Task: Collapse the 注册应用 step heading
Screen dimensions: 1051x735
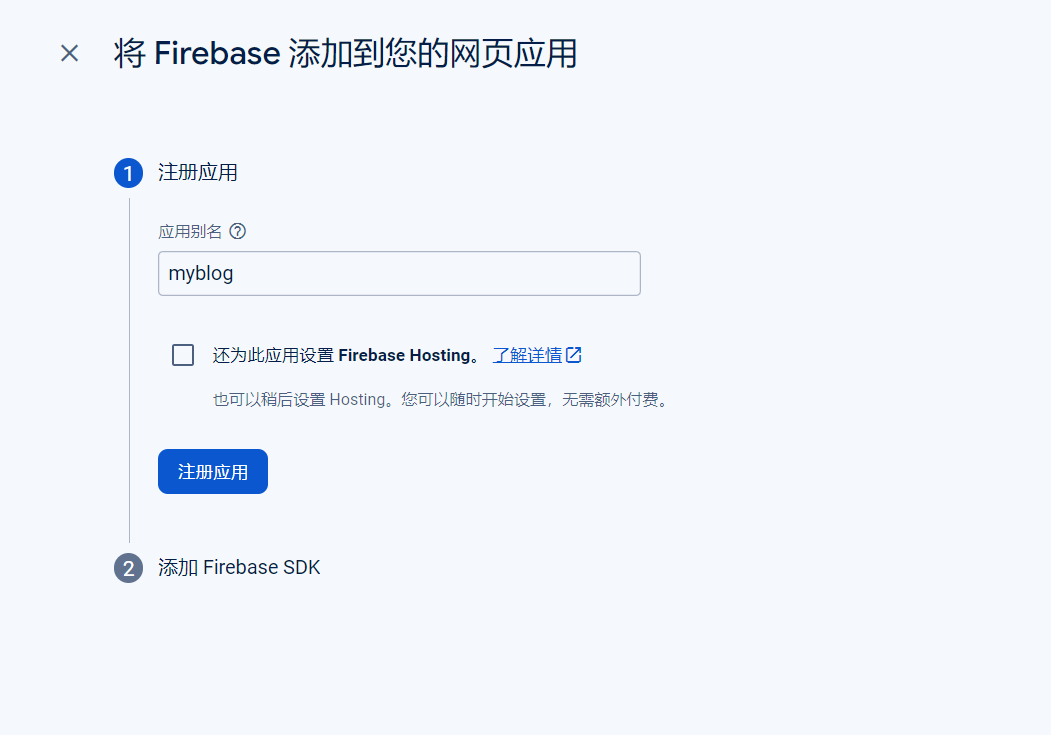Action: pos(198,172)
